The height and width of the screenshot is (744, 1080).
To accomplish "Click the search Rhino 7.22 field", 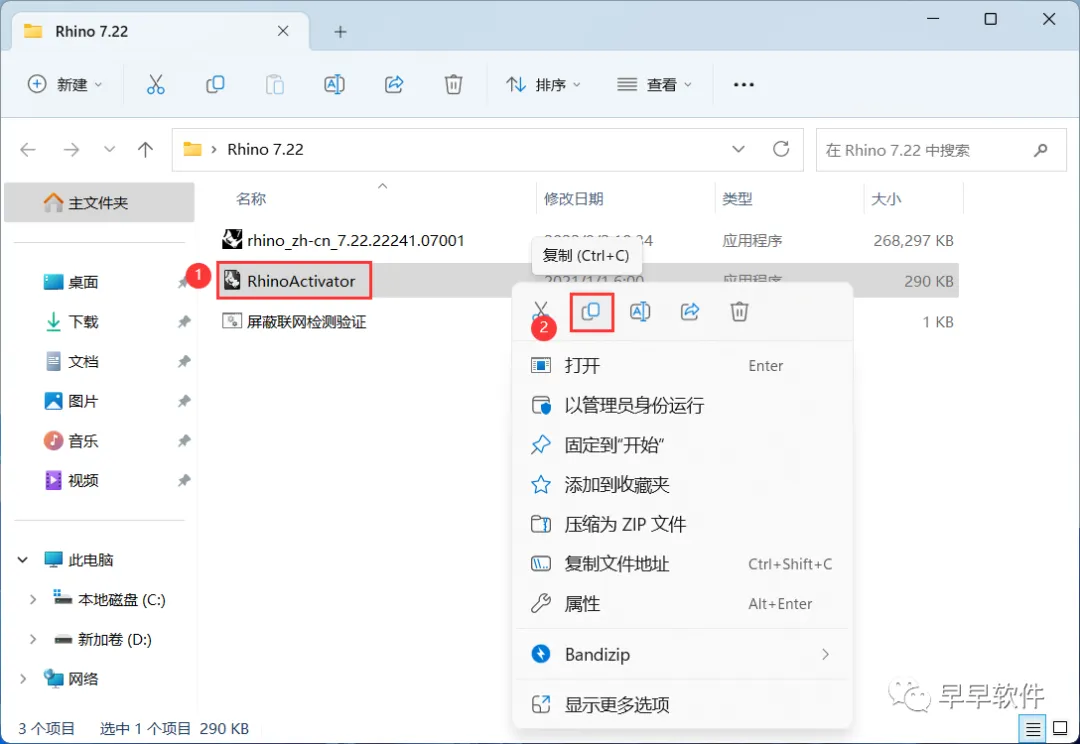I will [x=941, y=149].
